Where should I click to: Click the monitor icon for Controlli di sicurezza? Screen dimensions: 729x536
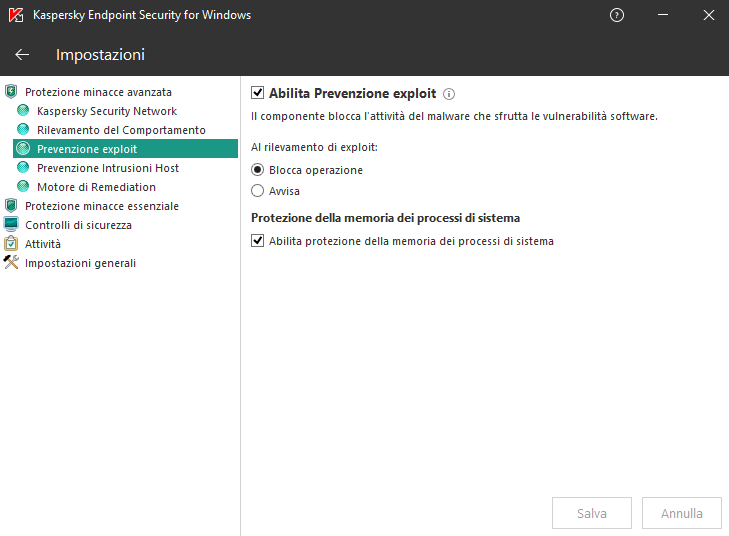click(x=11, y=225)
